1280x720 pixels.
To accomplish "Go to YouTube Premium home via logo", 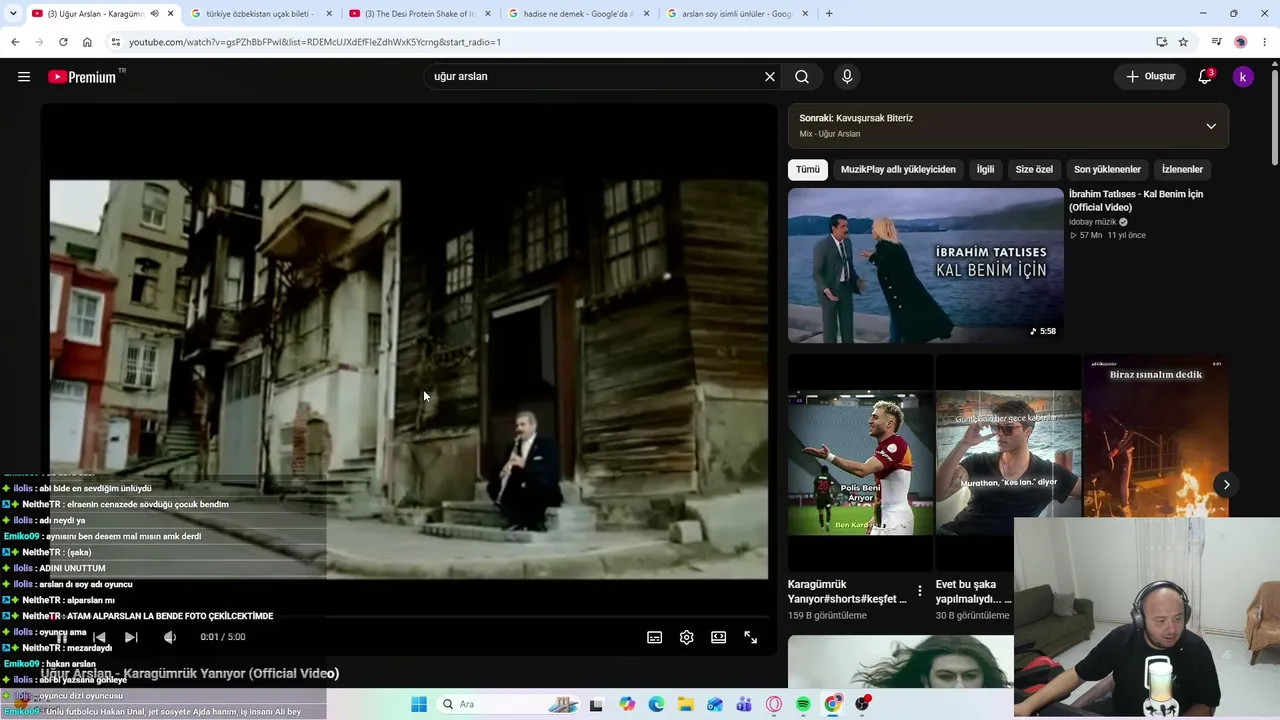I will 82,77.
